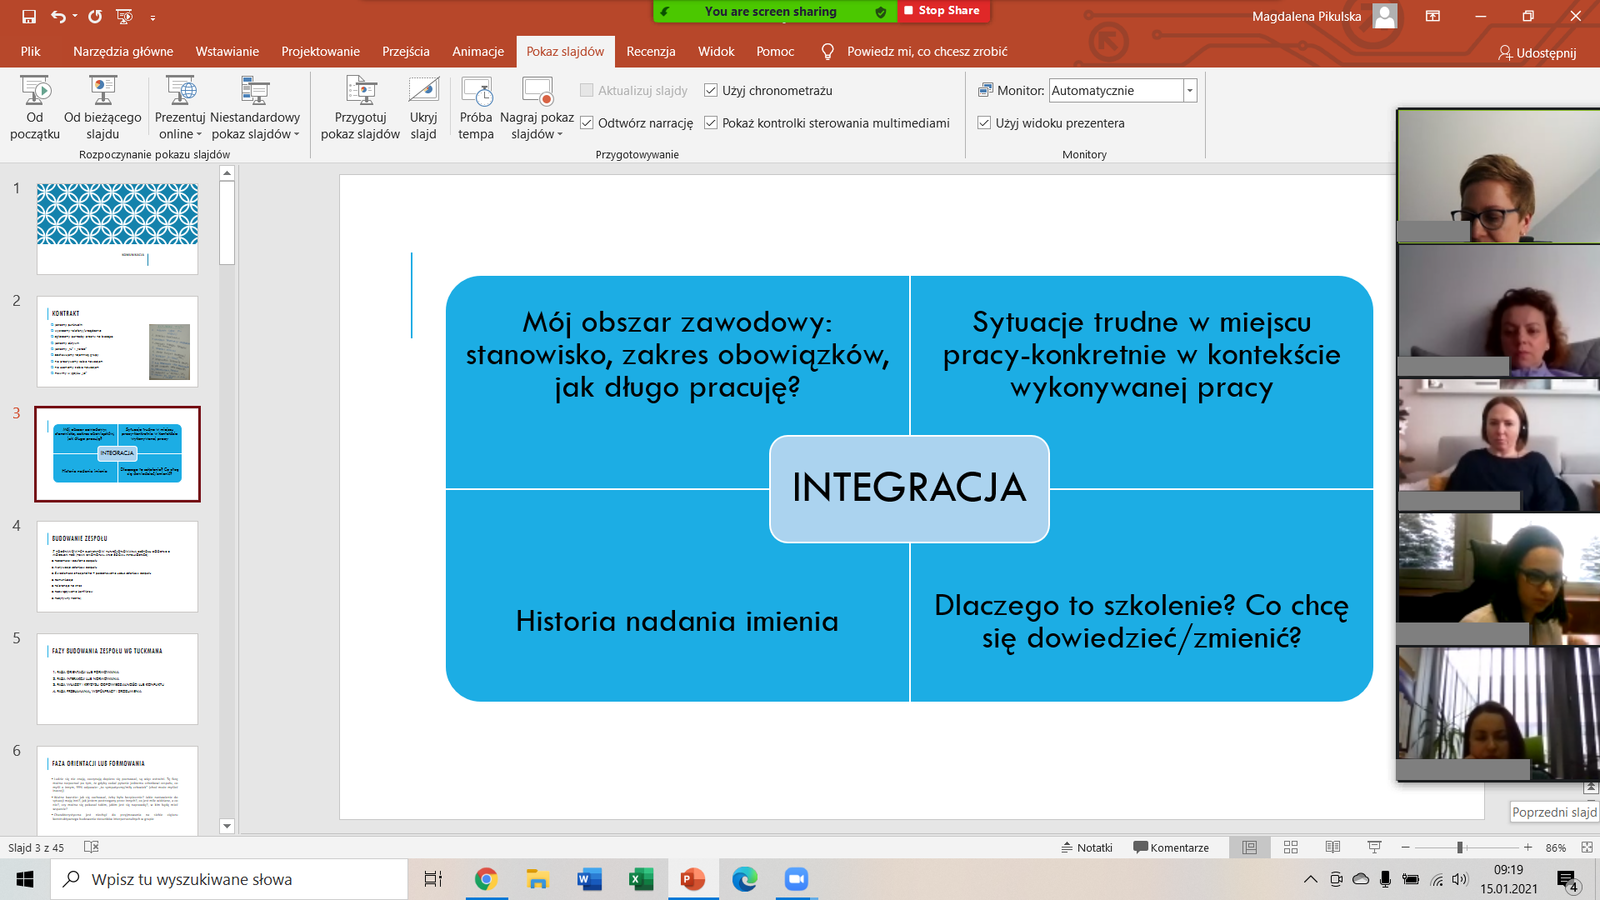Expand Niestandardowy pokaz slajdów menu
Image resolution: width=1600 pixels, height=900 pixels.
click(255, 134)
